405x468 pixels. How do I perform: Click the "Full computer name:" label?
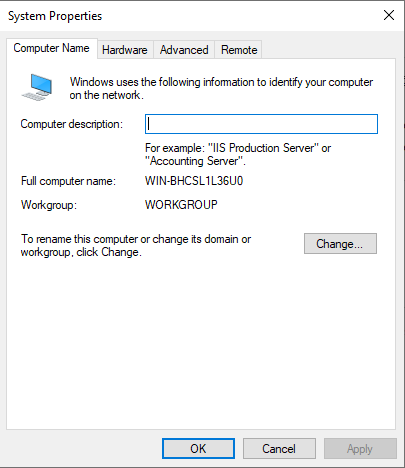point(68,181)
